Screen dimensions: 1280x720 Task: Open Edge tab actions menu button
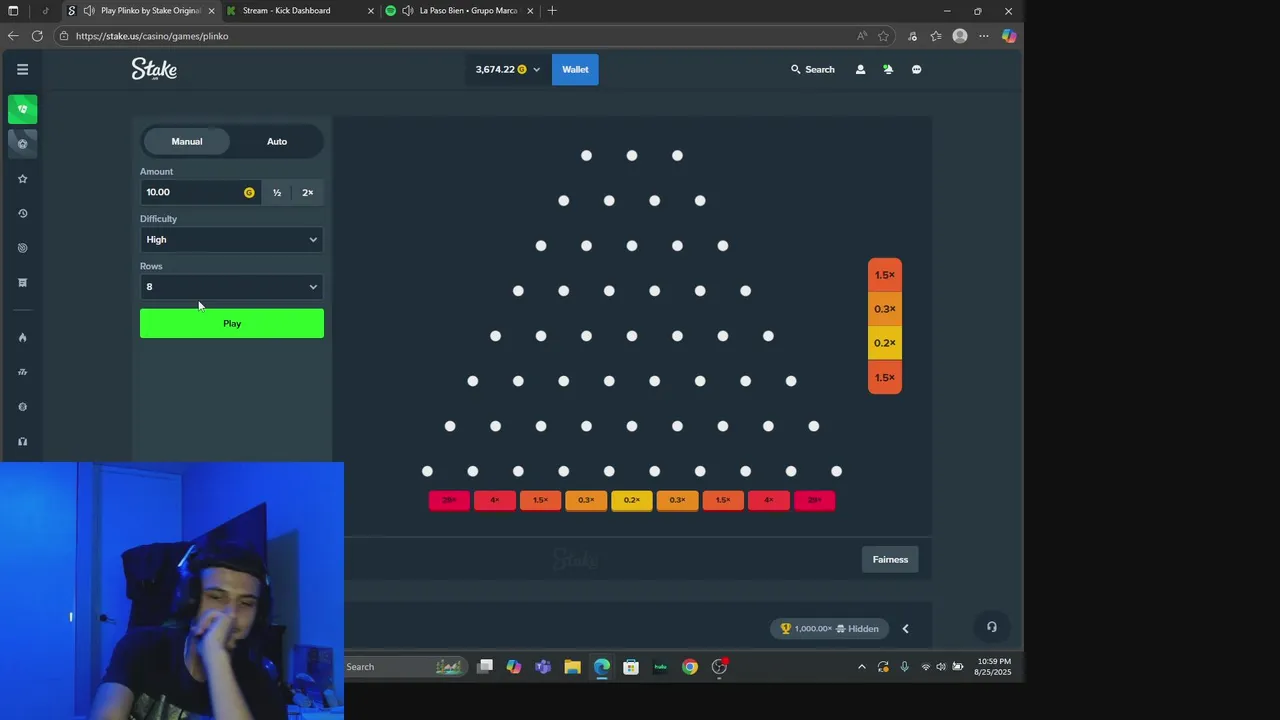point(13,11)
